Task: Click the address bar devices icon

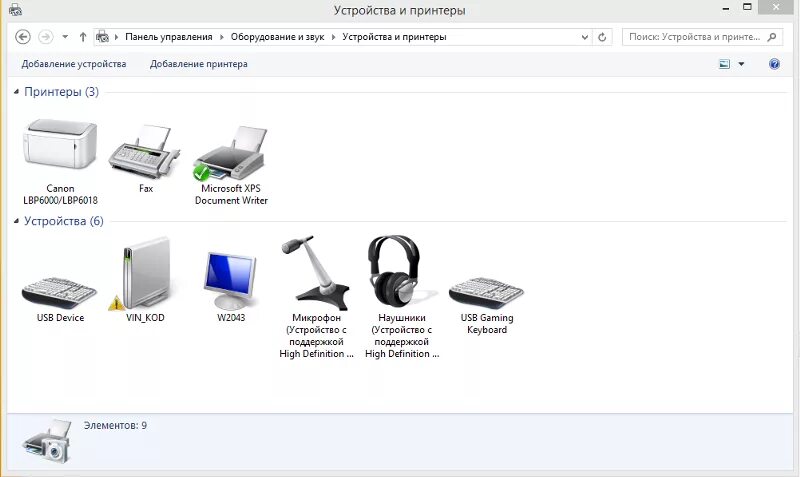Action: point(103,37)
